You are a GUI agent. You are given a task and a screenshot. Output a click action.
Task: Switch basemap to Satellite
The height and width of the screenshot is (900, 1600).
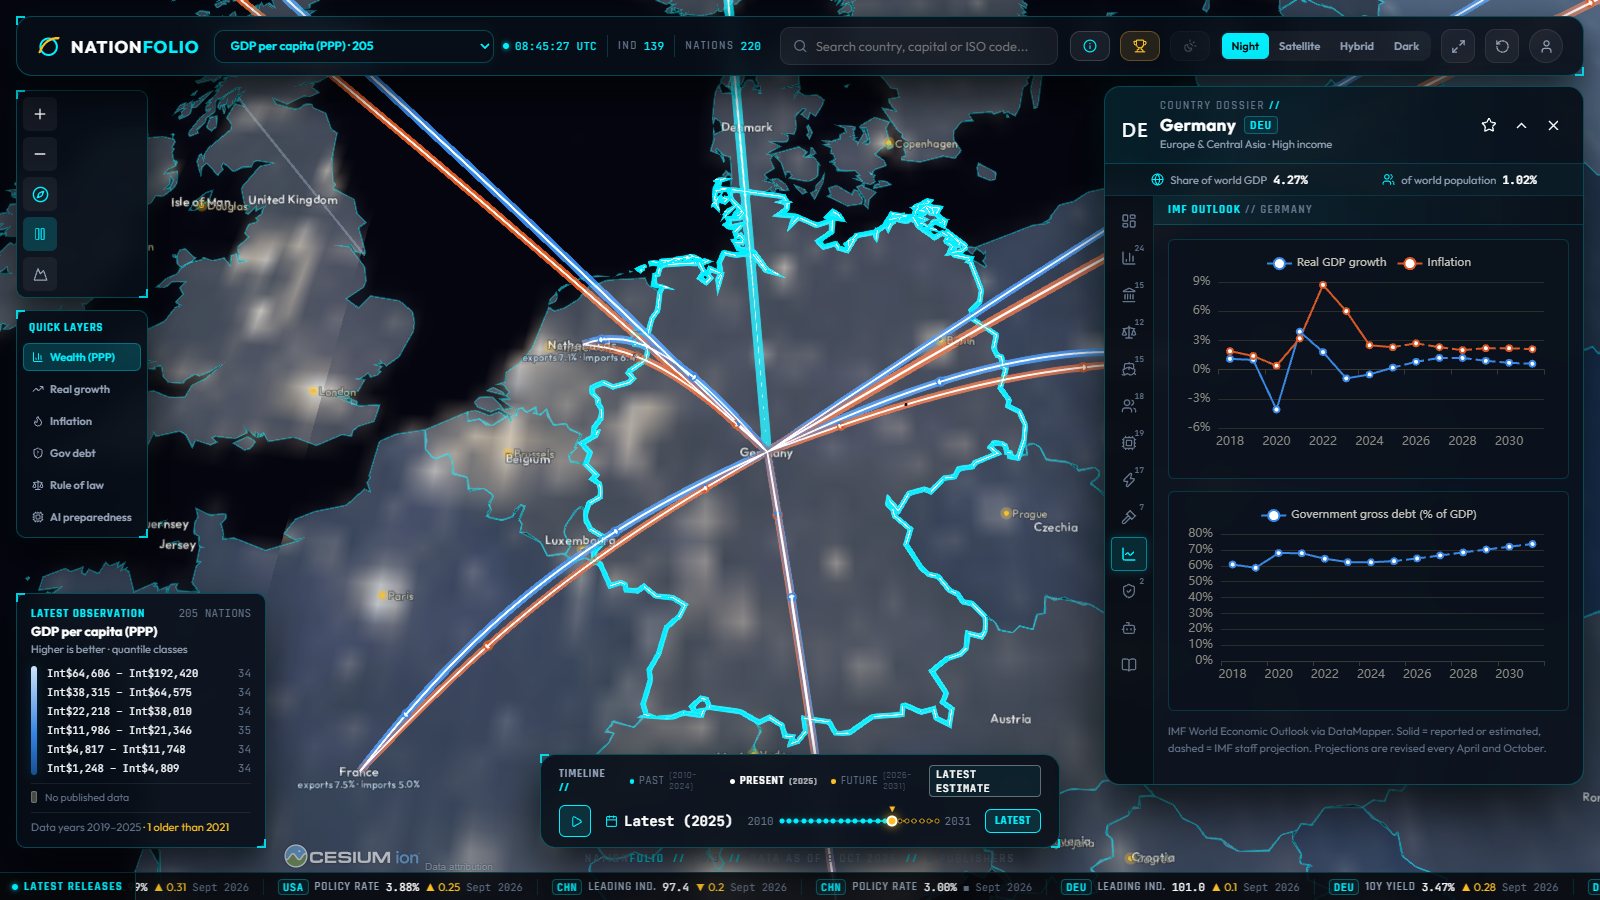point(1299,46)
